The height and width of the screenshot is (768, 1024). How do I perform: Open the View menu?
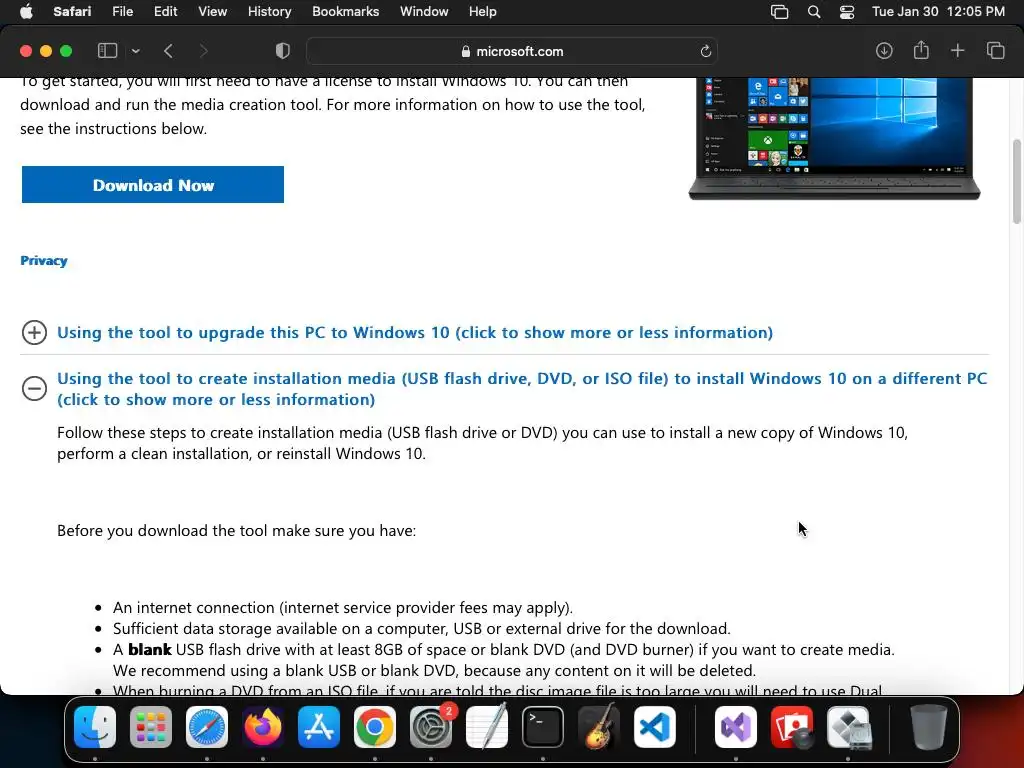click(212, 12)
